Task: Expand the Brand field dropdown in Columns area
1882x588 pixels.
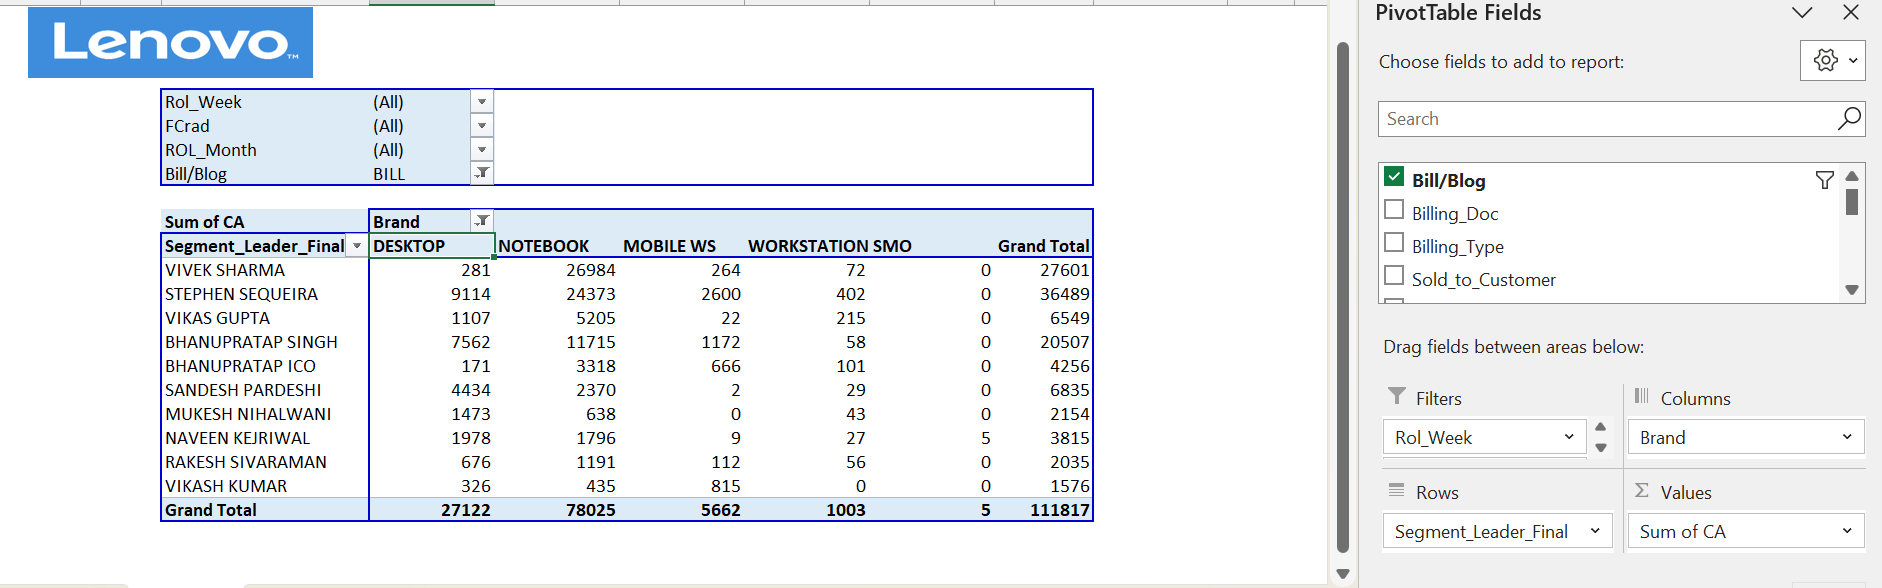Action: click(1846, 437)
